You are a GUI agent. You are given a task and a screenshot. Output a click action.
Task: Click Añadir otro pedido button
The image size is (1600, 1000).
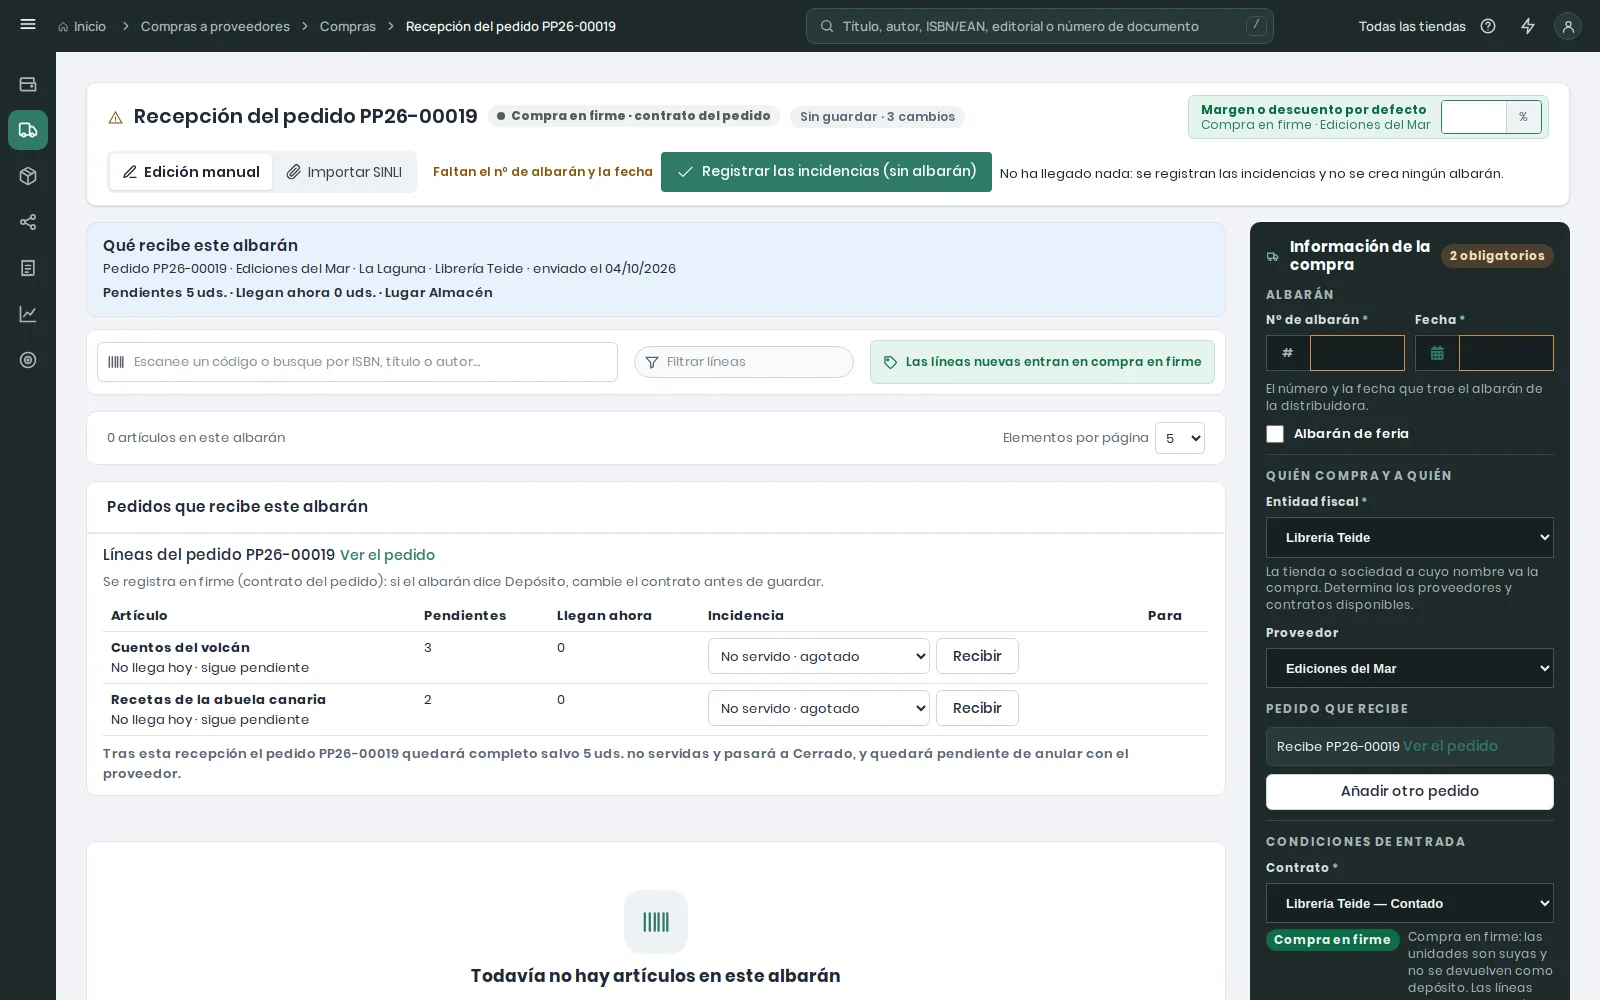coord(1410,791)
